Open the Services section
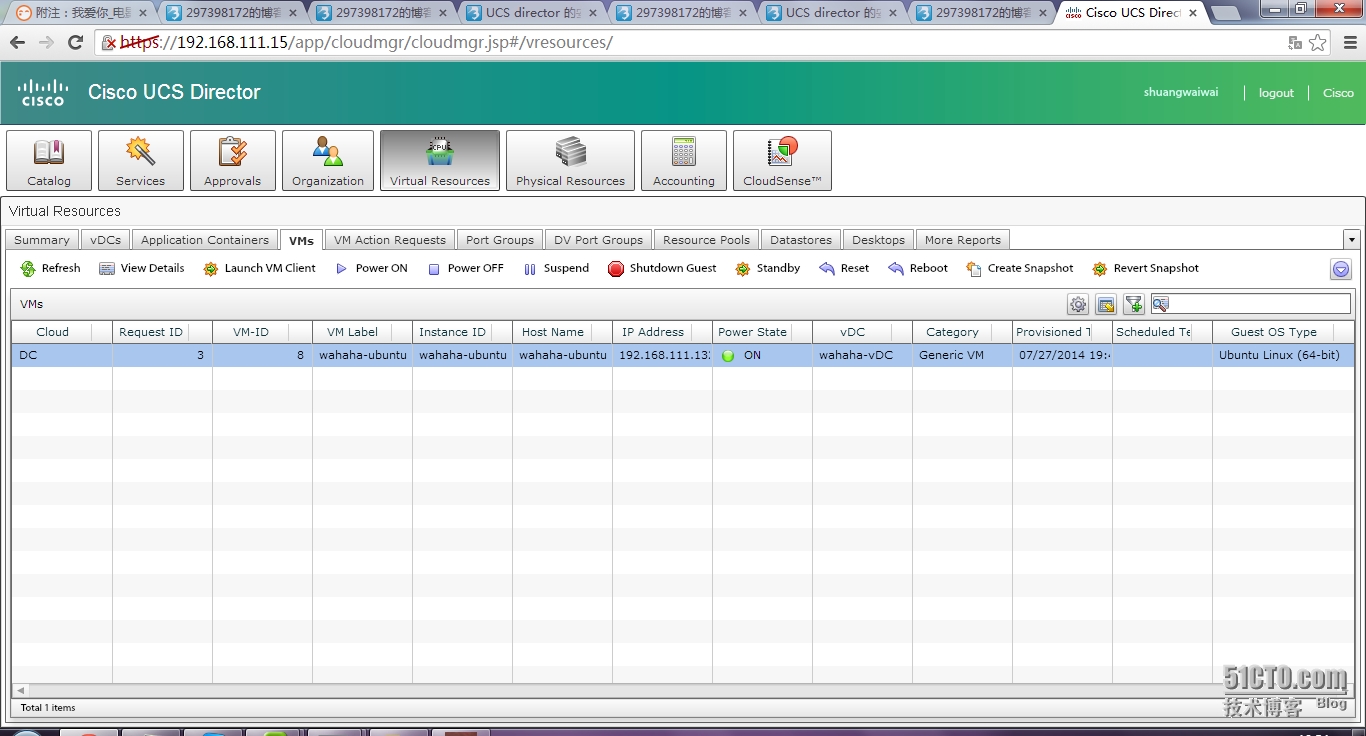Image resolution: width=1366 pixels, height=736 pixels. point(141,160)
